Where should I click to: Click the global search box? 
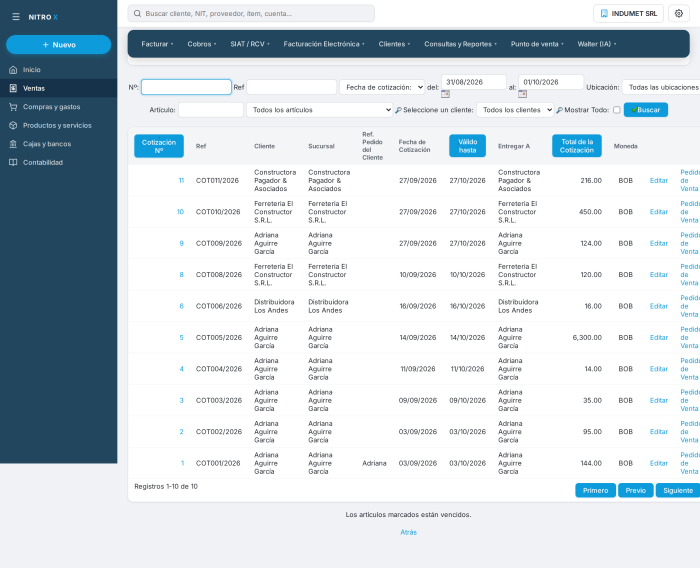[x=251, y=13]
